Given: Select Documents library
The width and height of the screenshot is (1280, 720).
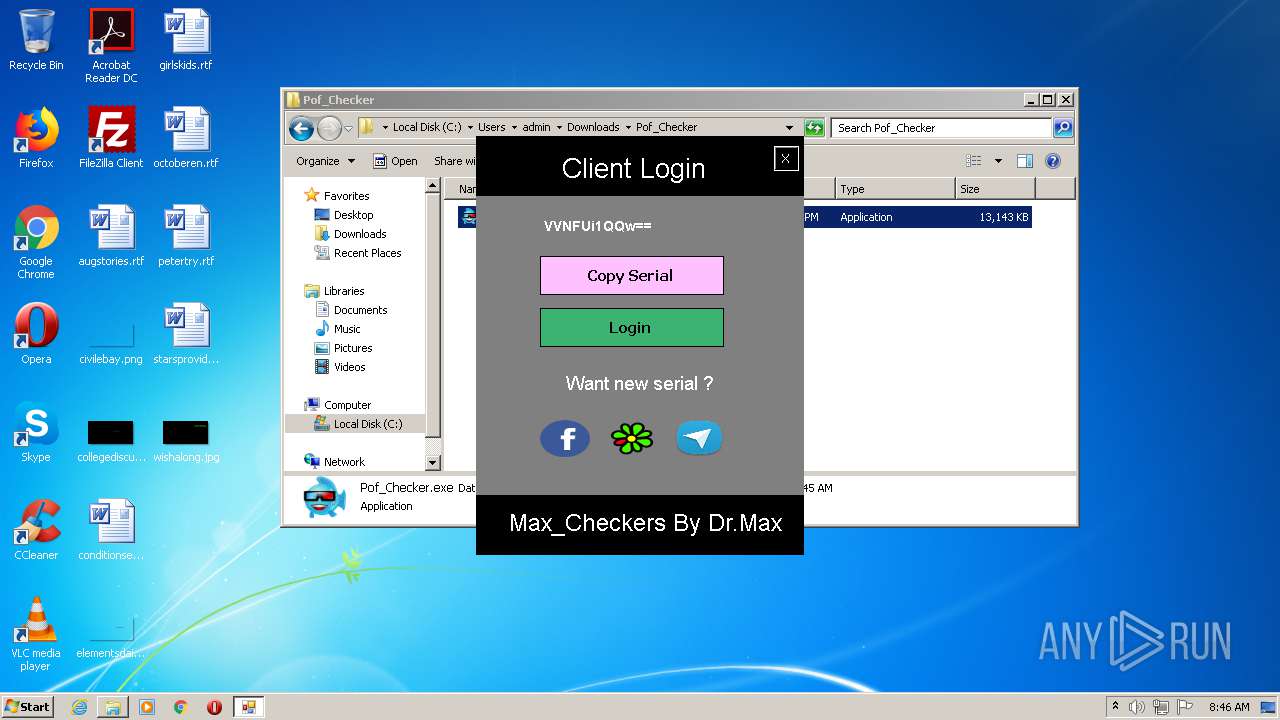Looking at the screenshot, I should pos(351,310).
